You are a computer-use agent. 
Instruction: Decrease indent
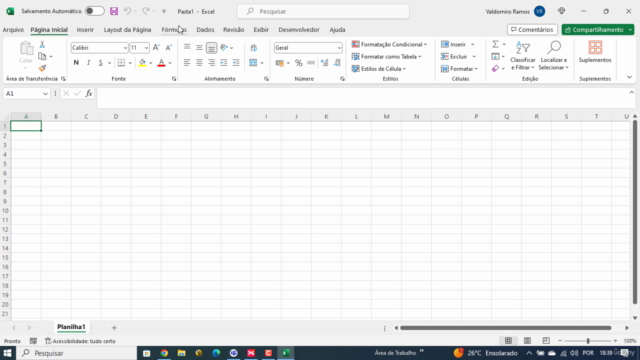coord(224,63)
